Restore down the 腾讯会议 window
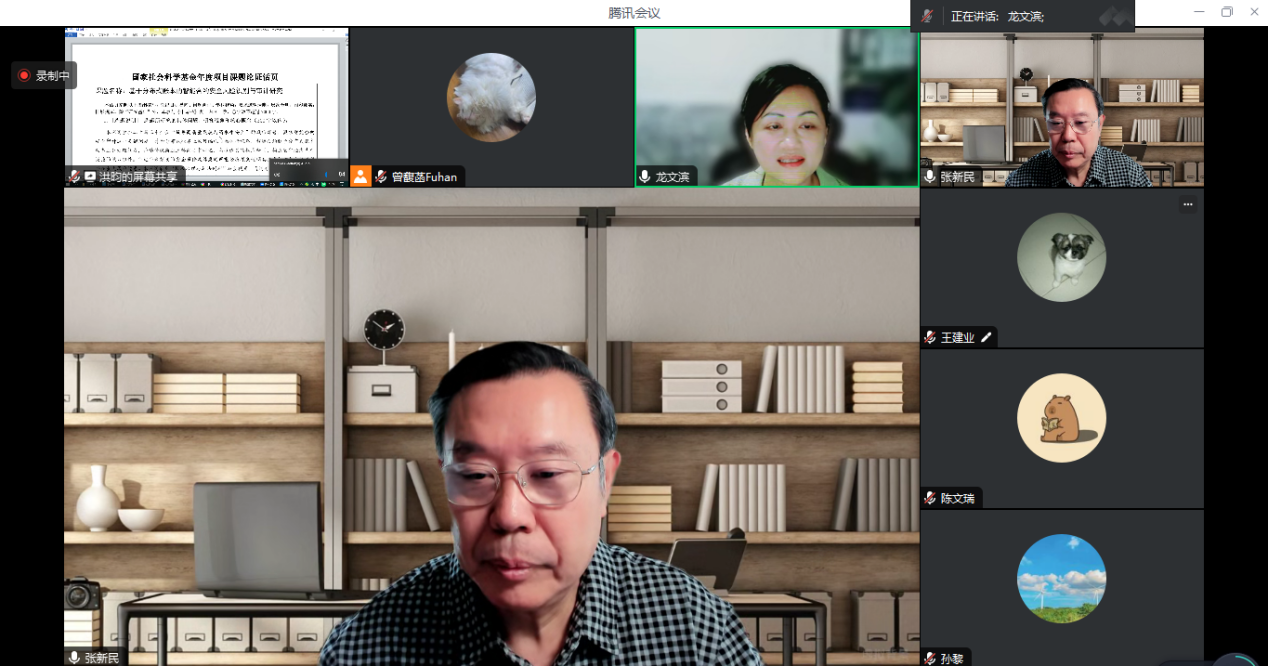The width and height of the screenshot is (1268, 666). (x=1226, y=12)
